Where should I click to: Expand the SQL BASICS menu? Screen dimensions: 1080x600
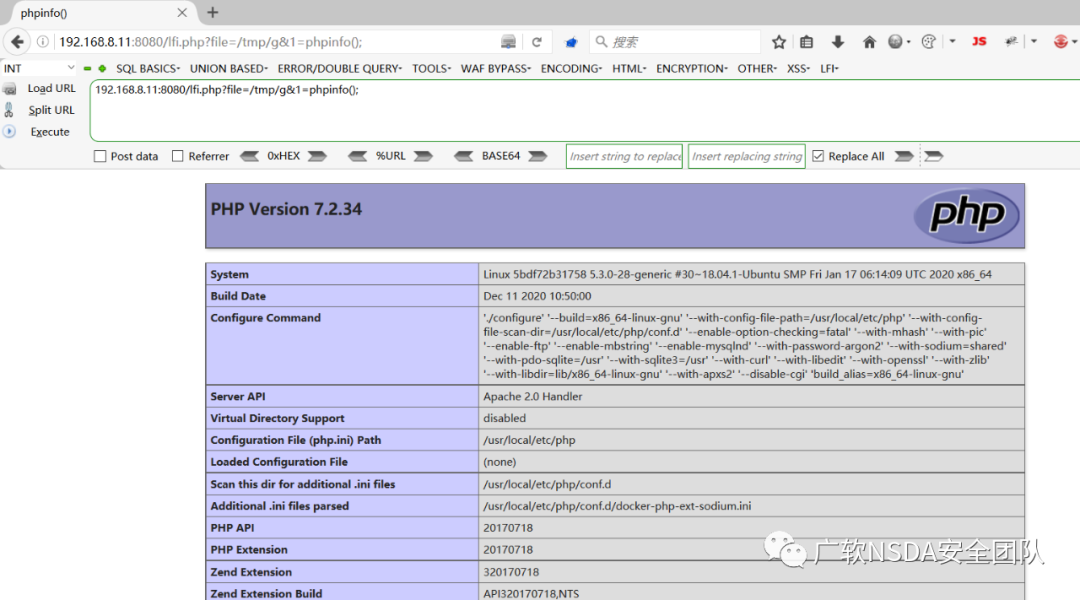[148, 68]
